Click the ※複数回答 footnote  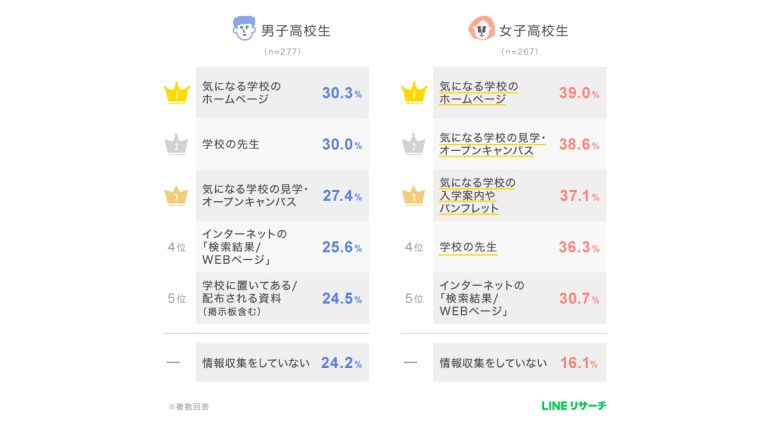188,406
